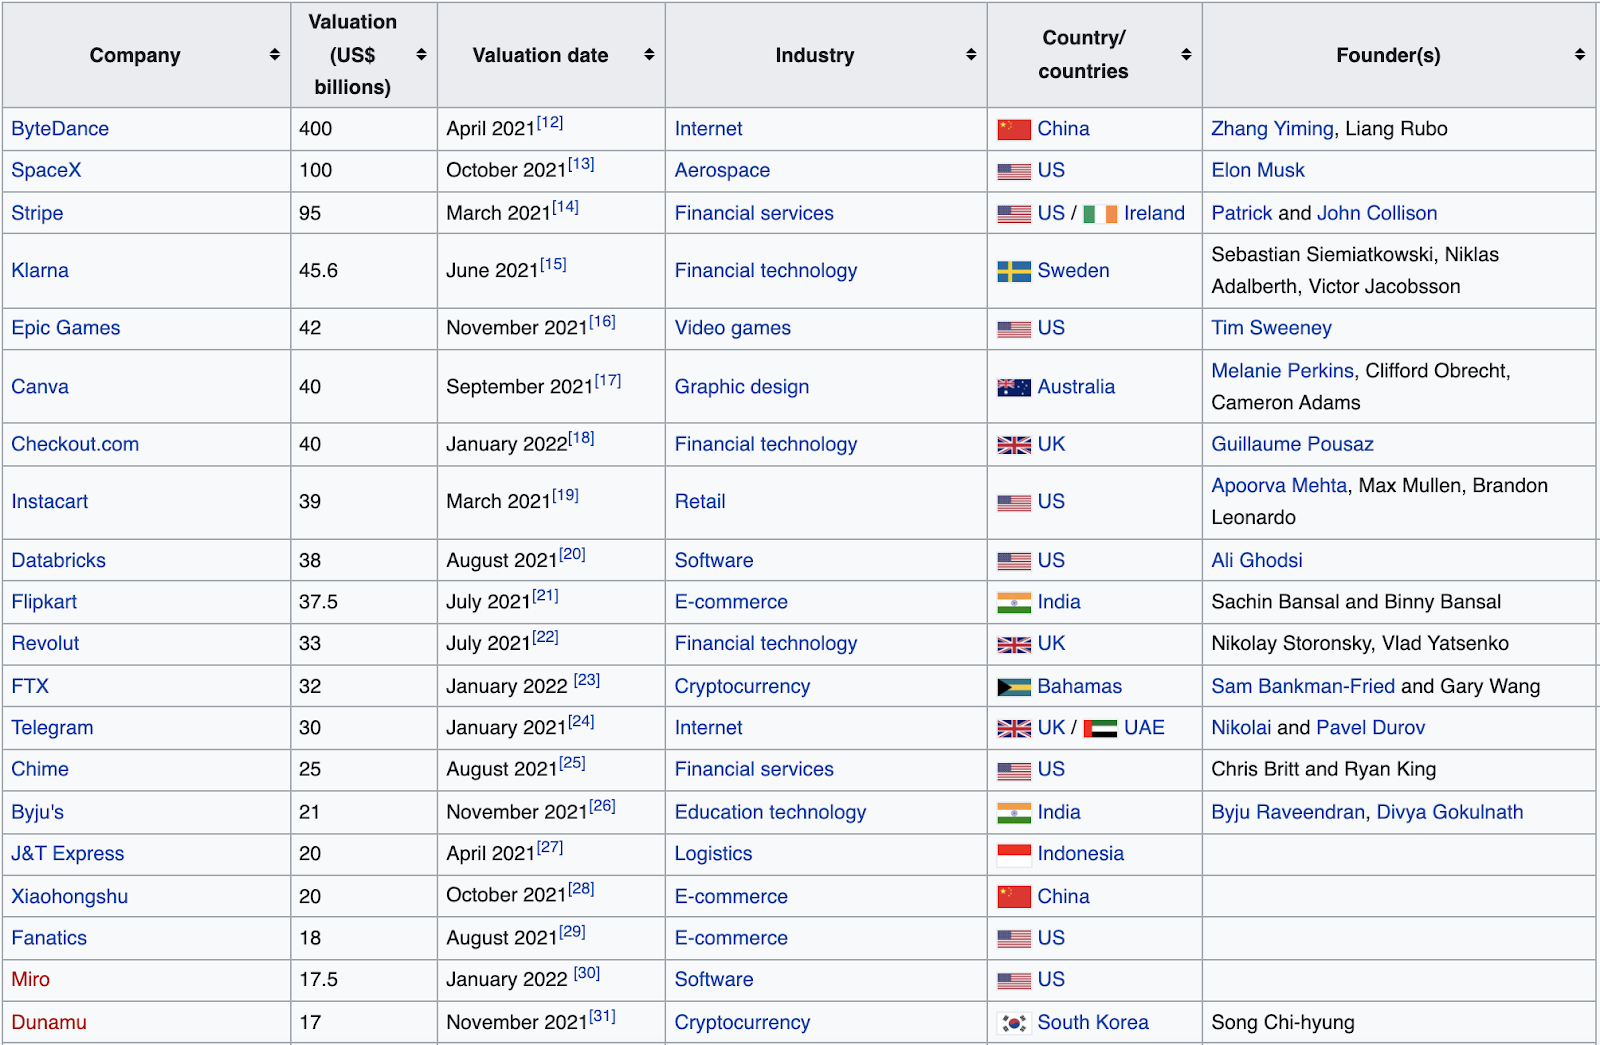This screenshot has height=1045, width=1600.
Task: Click US flag icon in SpaceX row
Action: (1014, 172)
